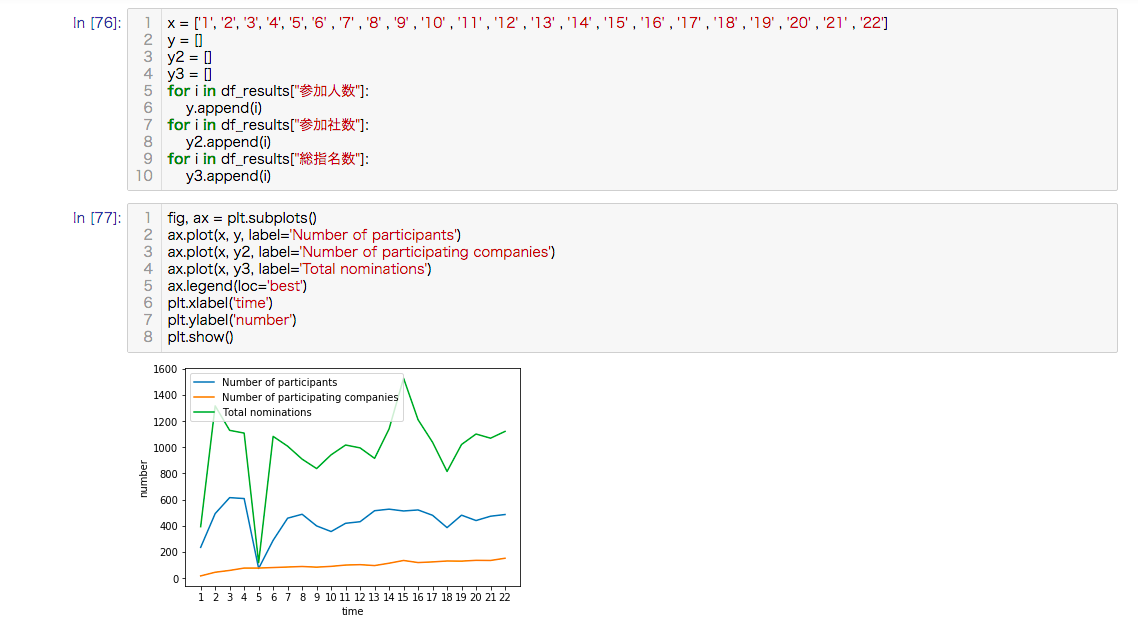Click the line 'y2.append(i)'
This screenshot has height=626, width=1138.
[228, 142]
